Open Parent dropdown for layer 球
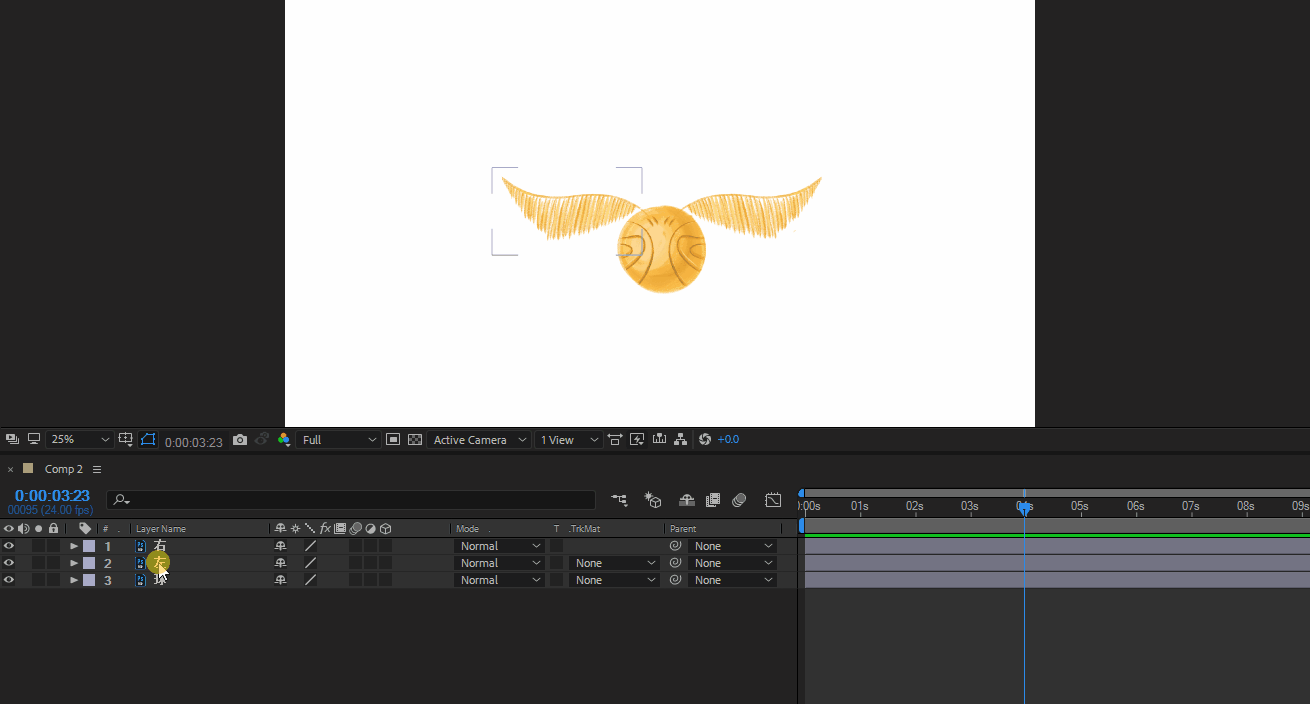Screen dimensions: 1310x704 click(733, 580)
